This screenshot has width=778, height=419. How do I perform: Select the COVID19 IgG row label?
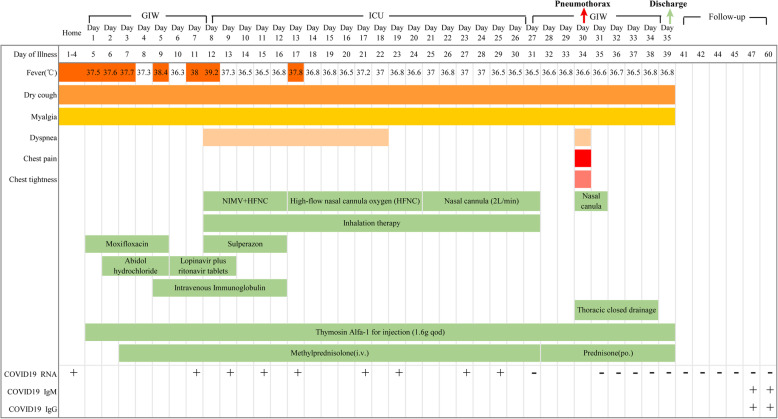[x=33, y=409]
